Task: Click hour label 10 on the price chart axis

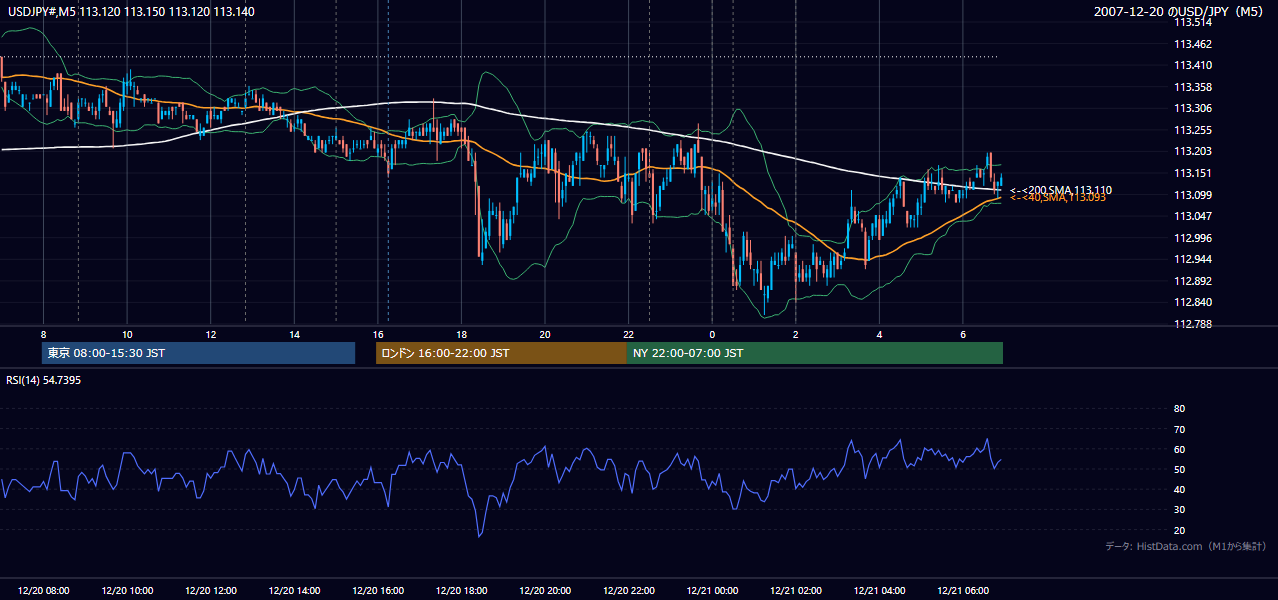Action: click(127, 334)
